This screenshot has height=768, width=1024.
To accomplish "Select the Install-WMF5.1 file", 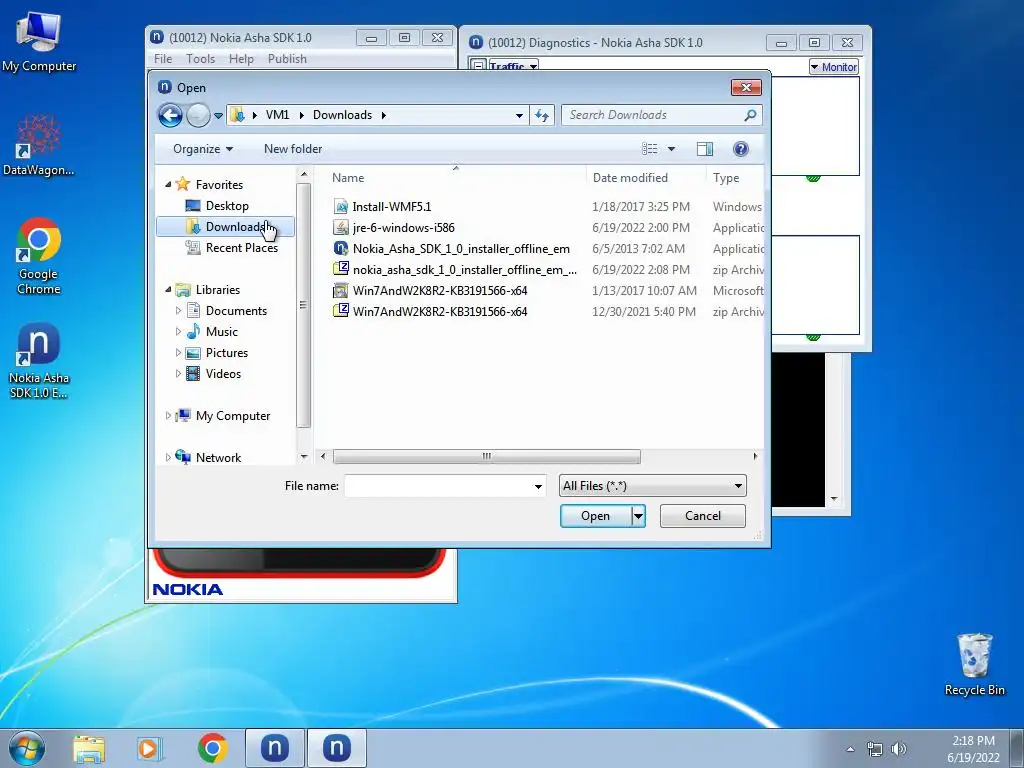I will click(x=392, y=207).
